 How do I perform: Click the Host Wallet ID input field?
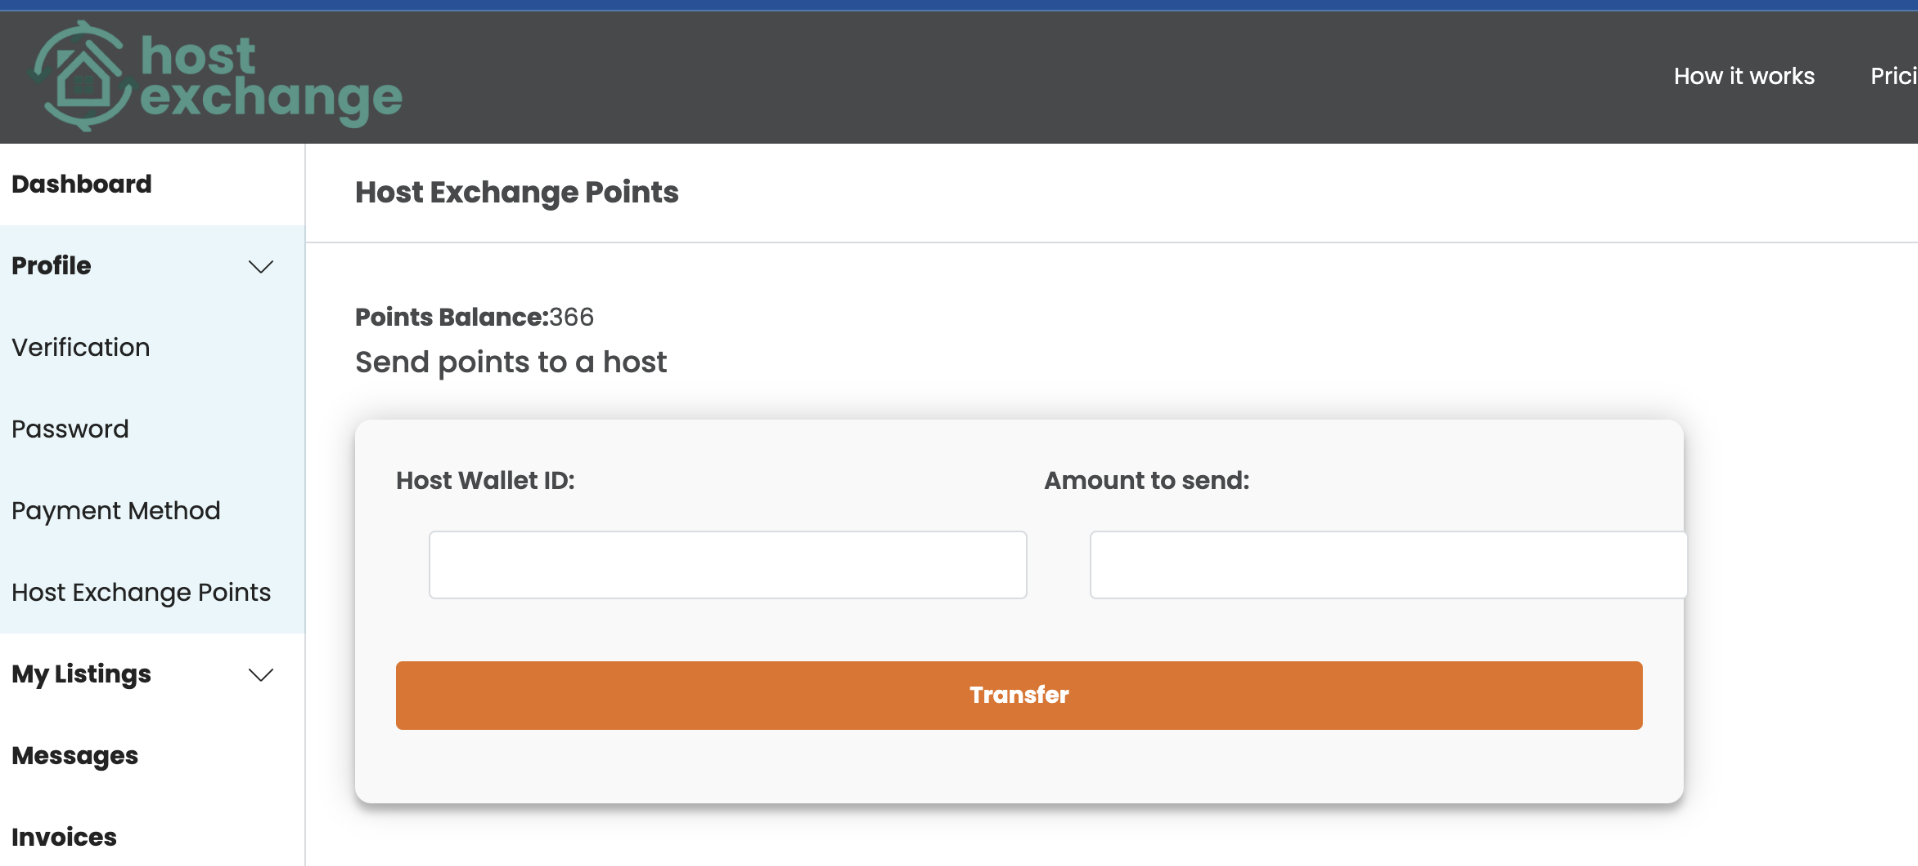coord(728,565)
